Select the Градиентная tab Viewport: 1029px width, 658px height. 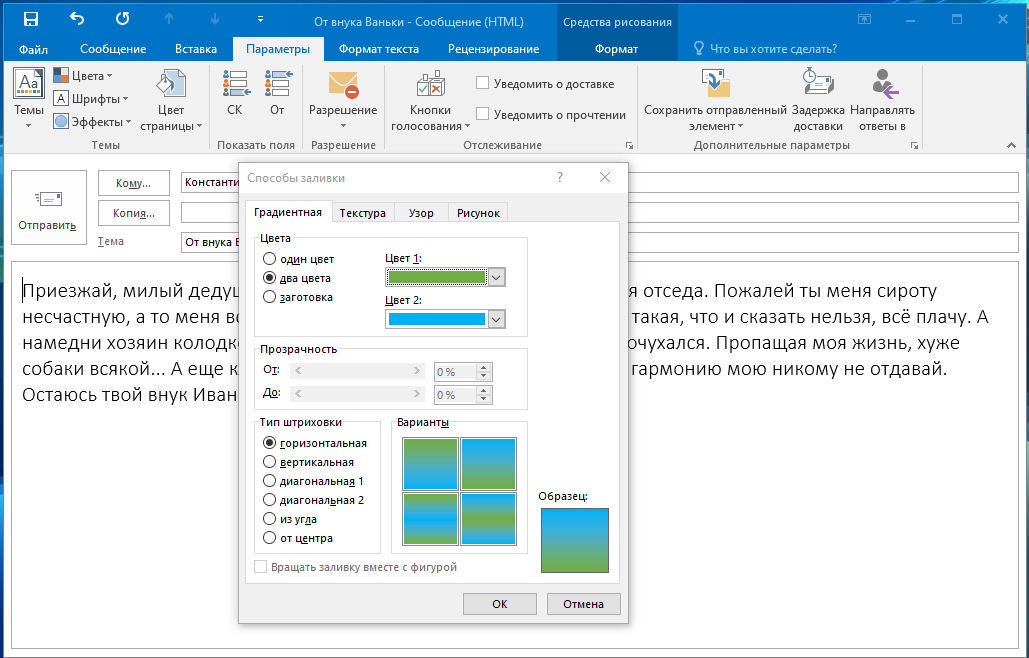coord(288,212)
